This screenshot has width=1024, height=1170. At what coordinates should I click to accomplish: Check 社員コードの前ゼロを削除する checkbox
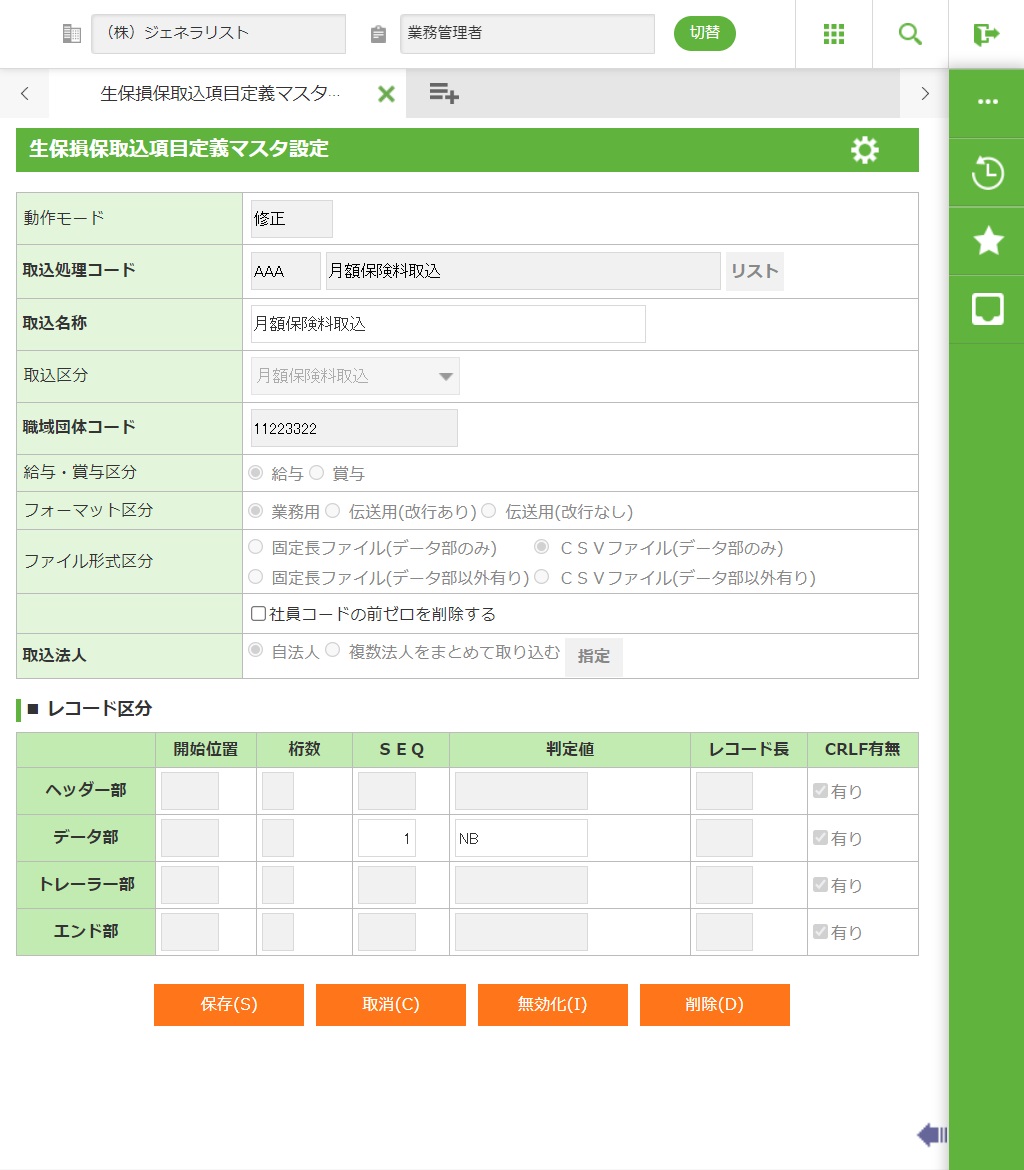259,614
